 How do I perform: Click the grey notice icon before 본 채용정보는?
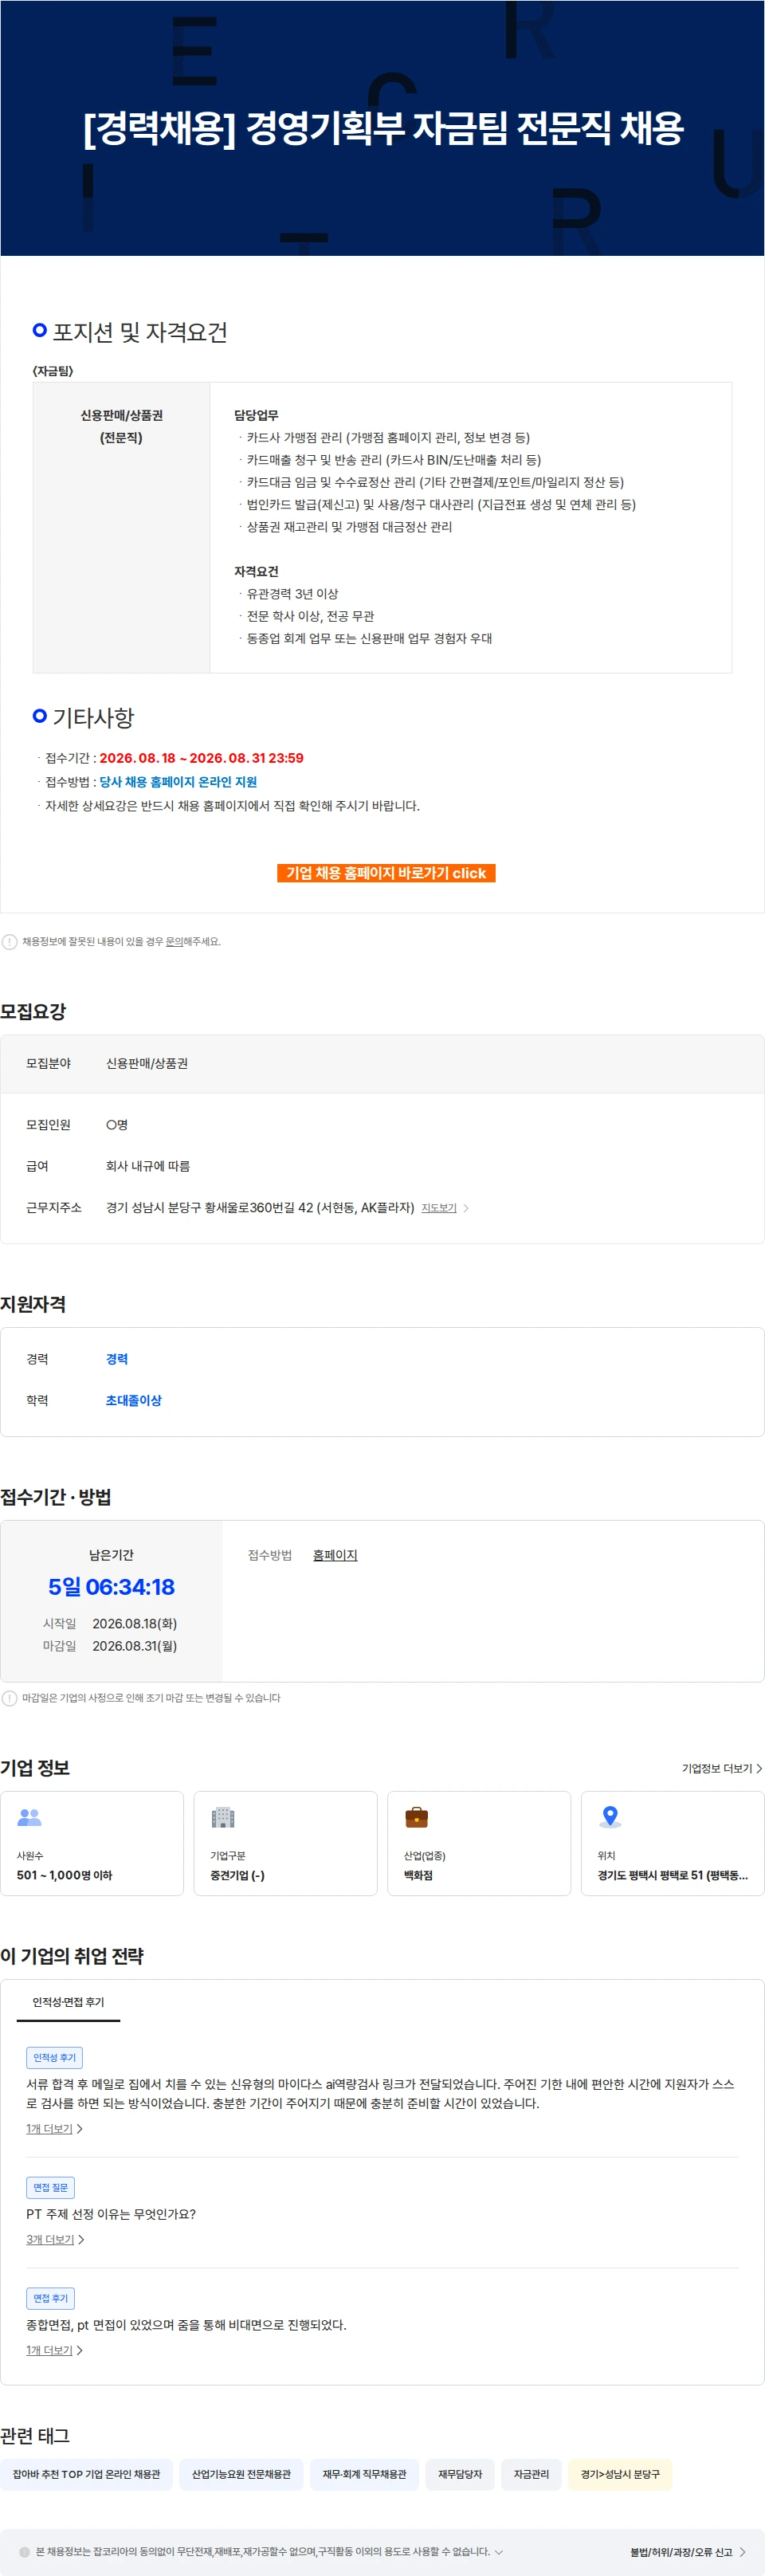tap(25, 2552)
